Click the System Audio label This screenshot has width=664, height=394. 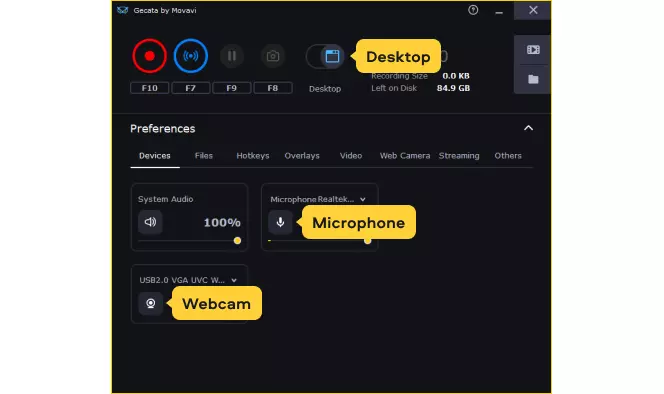(166, 199)
